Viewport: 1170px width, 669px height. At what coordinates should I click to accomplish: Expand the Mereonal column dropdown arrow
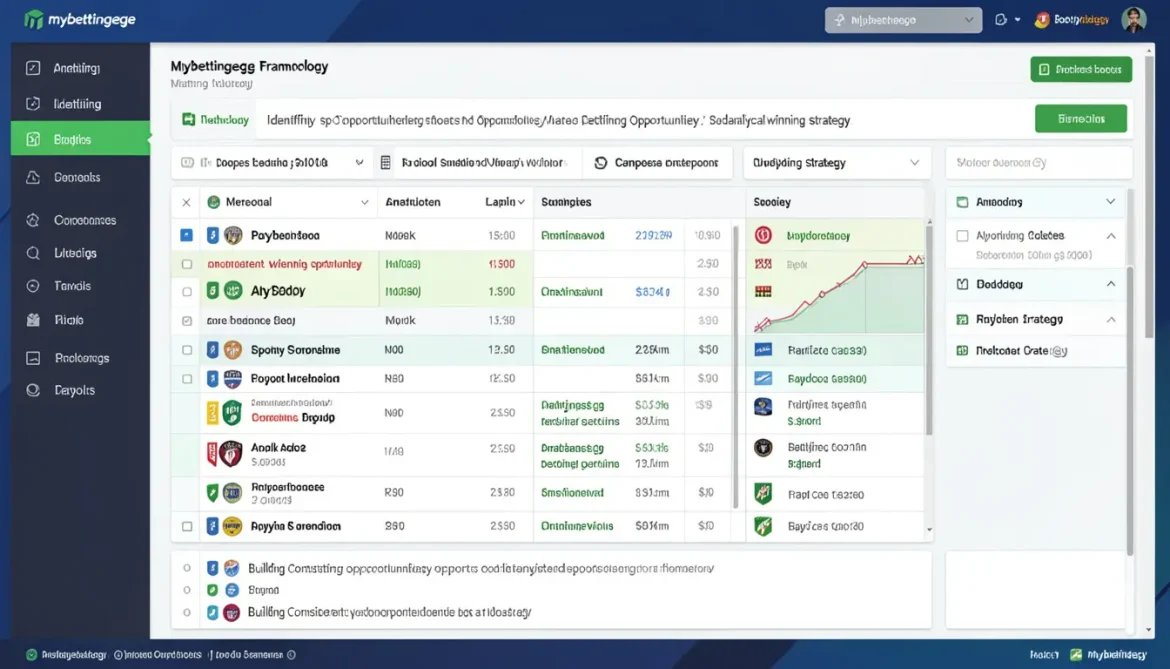coord(364,202)
